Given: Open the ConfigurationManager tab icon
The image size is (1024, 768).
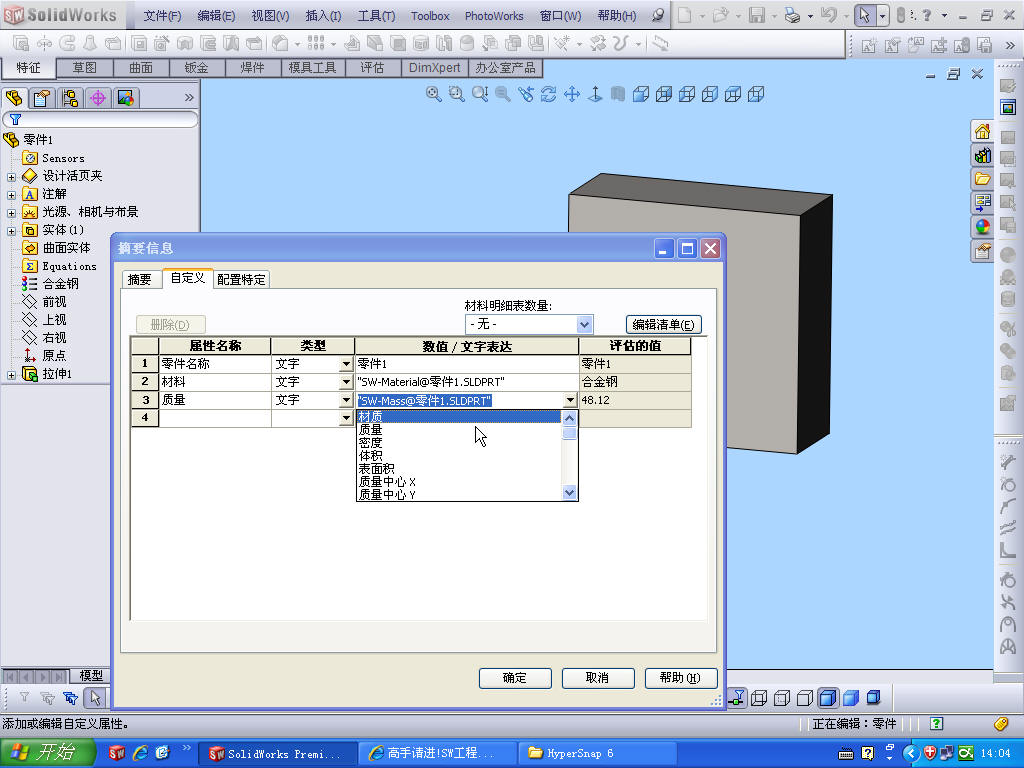Looking at the screenshot, I should click(70, 98).
